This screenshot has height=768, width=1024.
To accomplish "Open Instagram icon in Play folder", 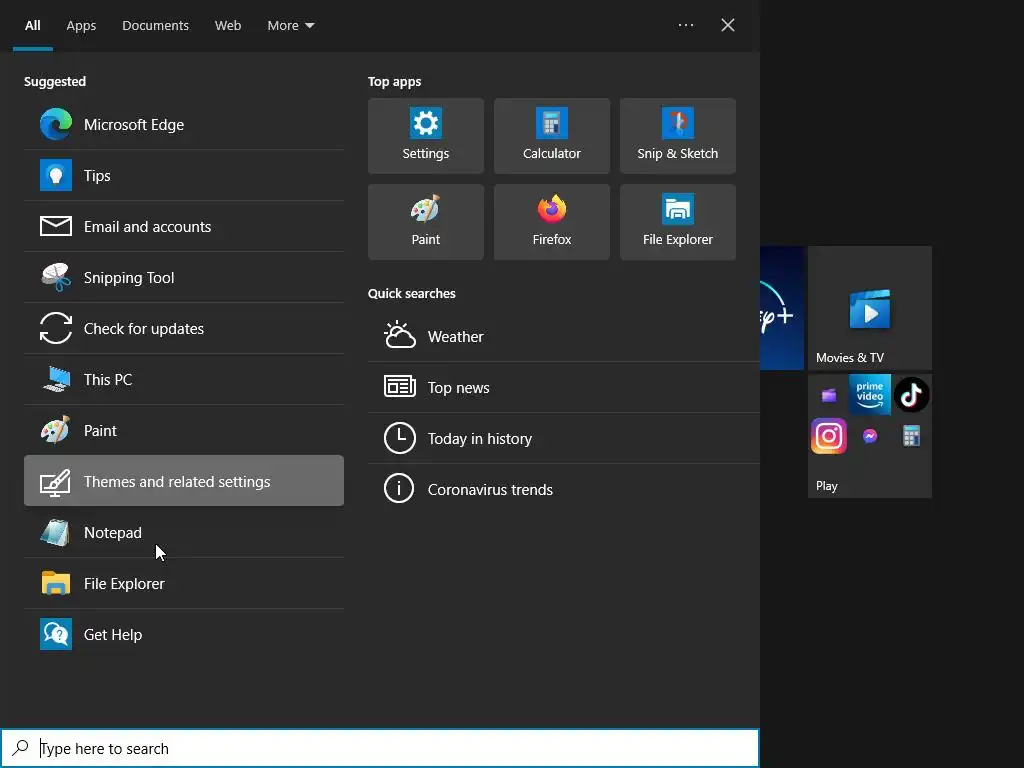I will tap(829, 436).
